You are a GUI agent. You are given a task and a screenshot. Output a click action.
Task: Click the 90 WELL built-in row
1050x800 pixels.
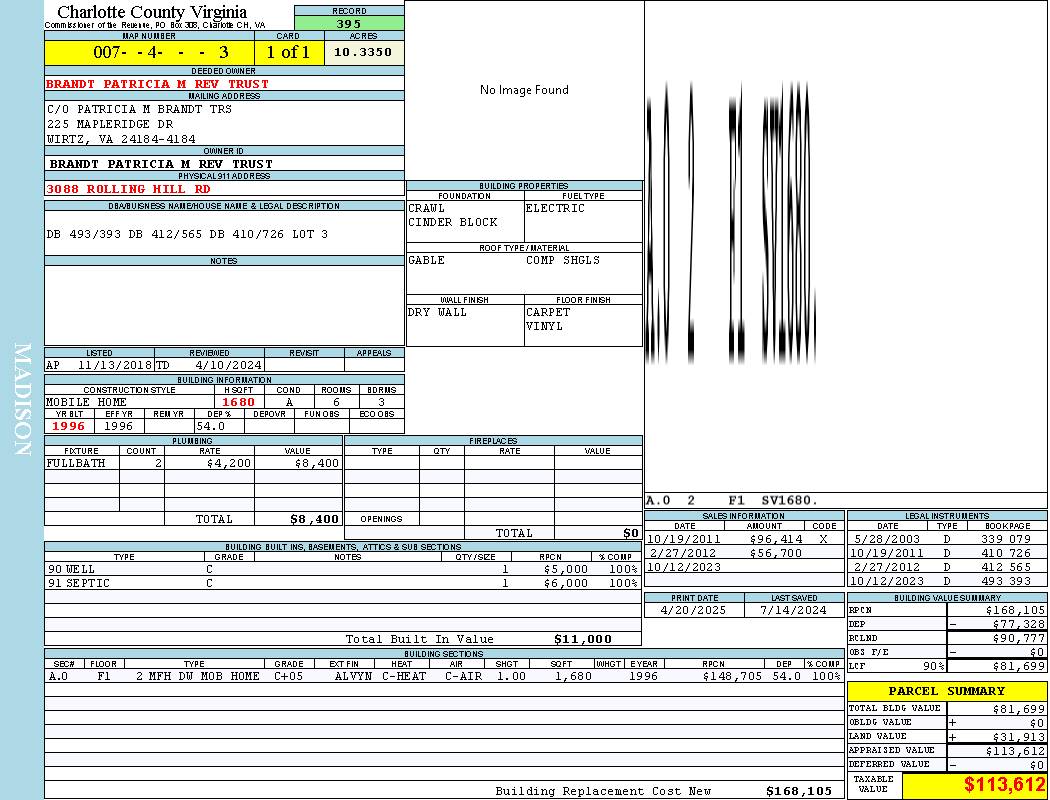click(x=343, y=570)
